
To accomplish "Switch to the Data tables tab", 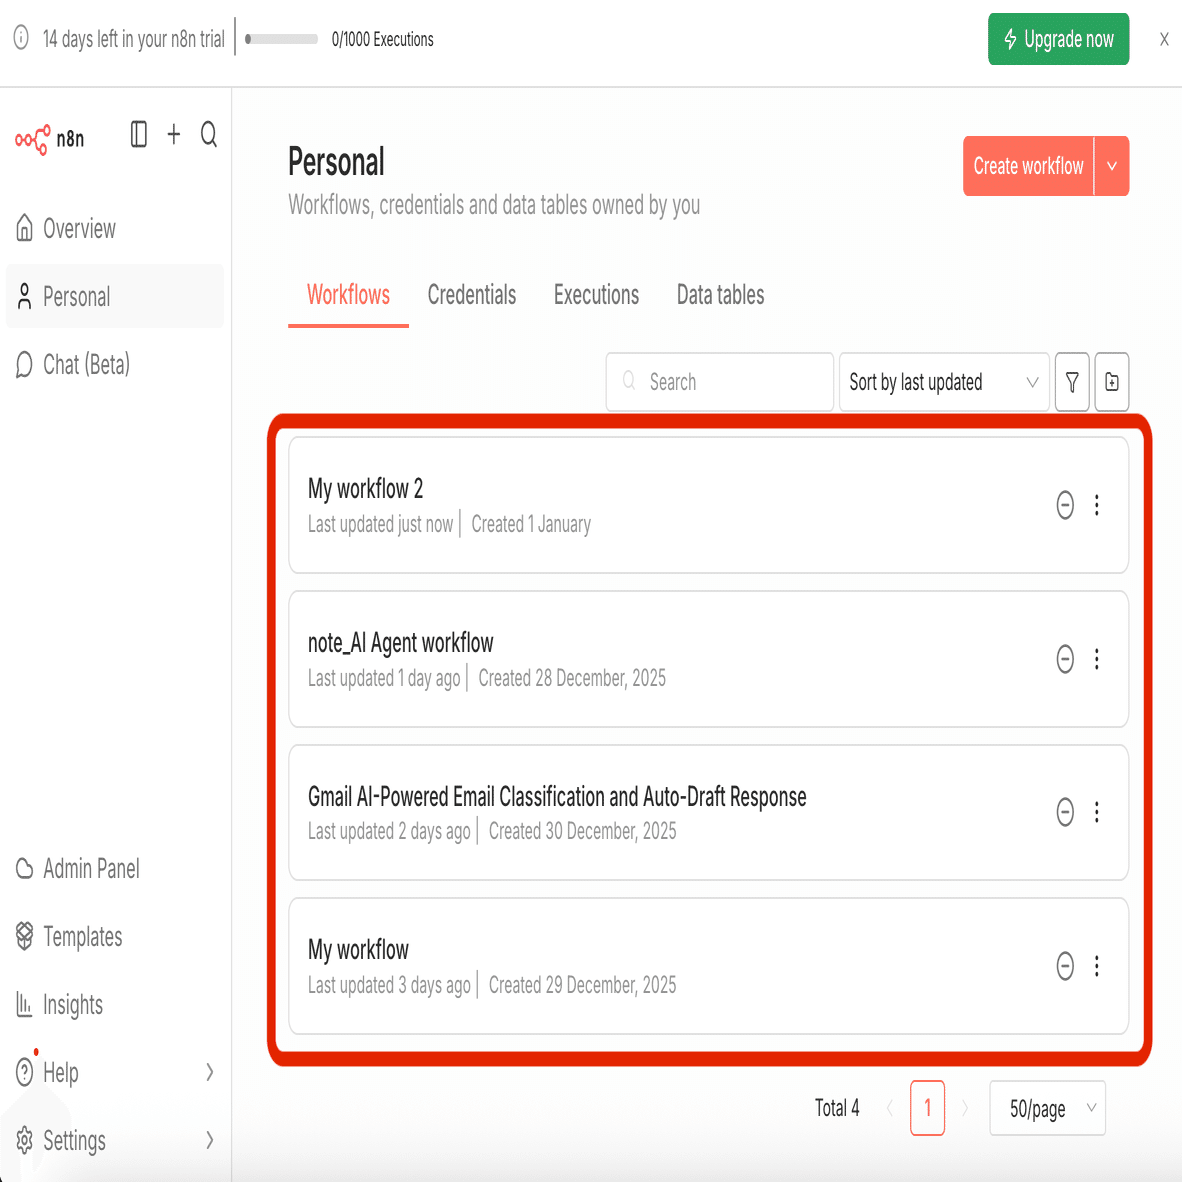I will tap(721, 295).
